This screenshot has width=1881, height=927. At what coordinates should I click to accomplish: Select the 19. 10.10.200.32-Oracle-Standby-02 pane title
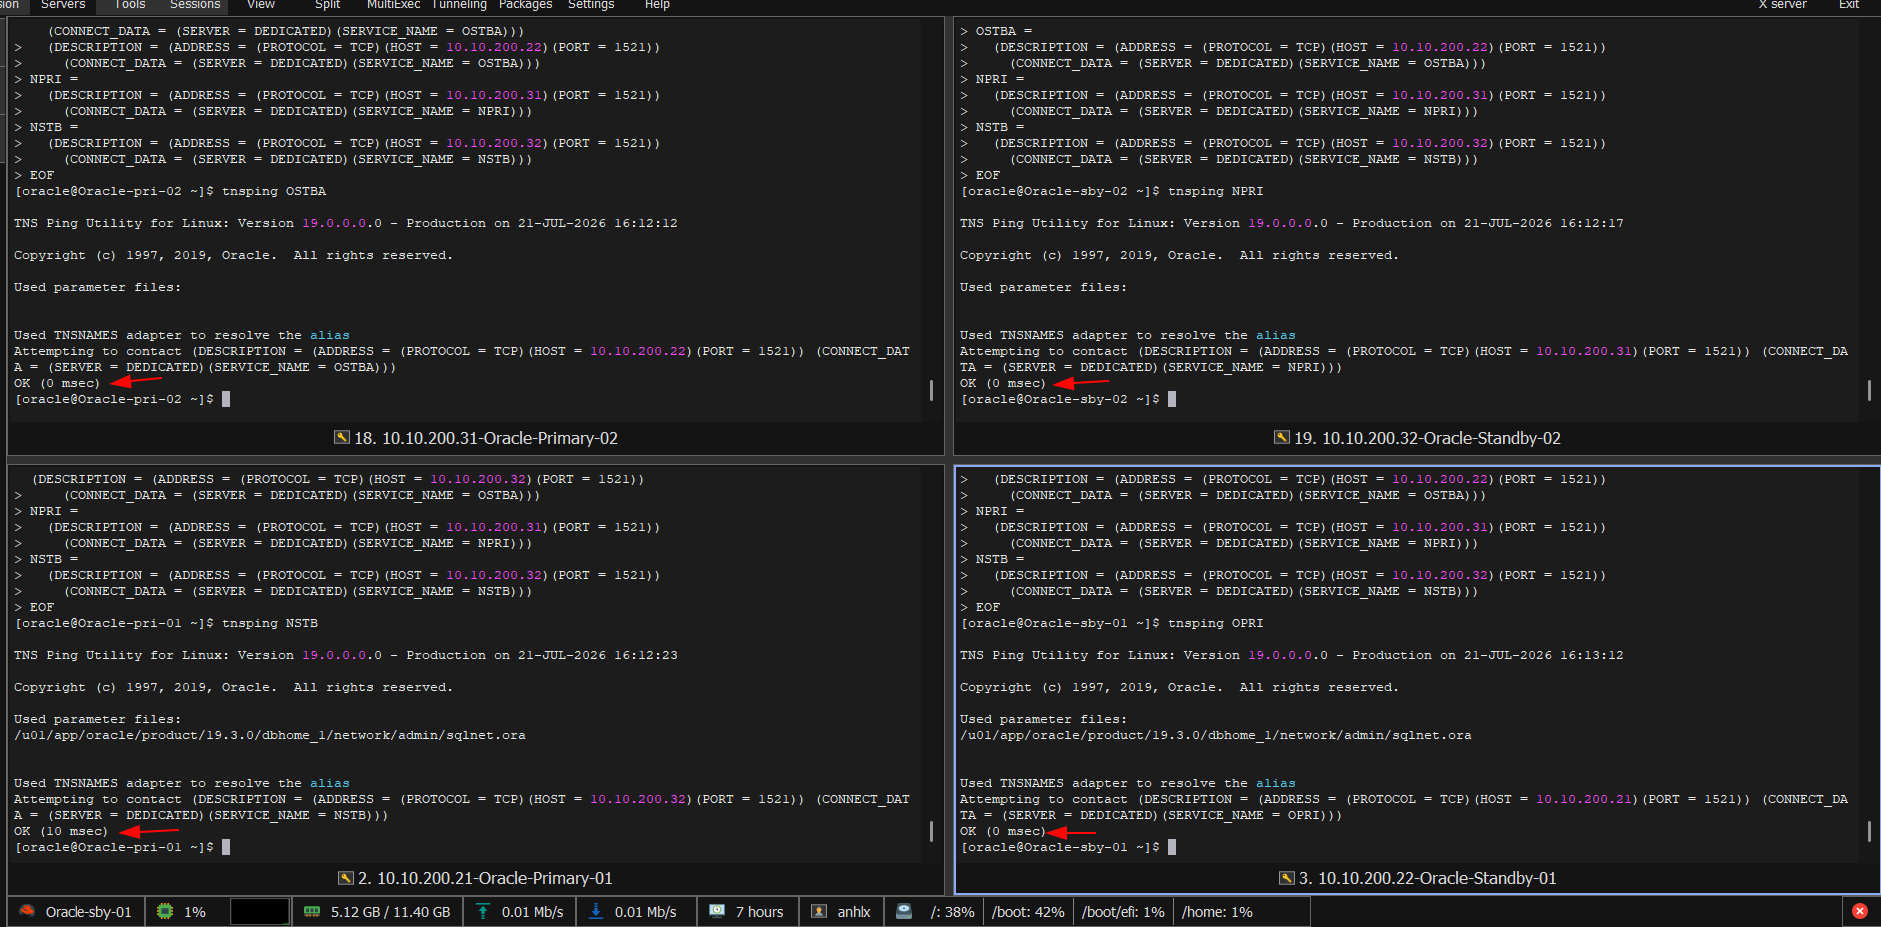pyautogui.click(x=1427, y=438)
